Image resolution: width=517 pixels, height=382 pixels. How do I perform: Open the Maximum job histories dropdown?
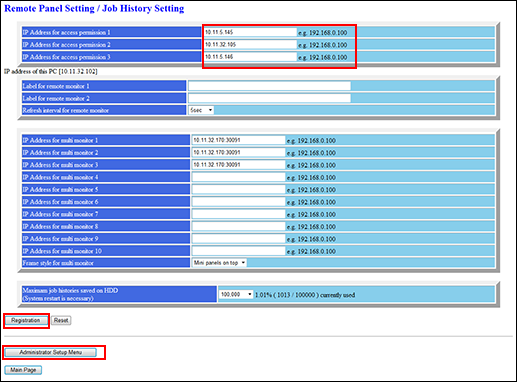pos(236,294)
